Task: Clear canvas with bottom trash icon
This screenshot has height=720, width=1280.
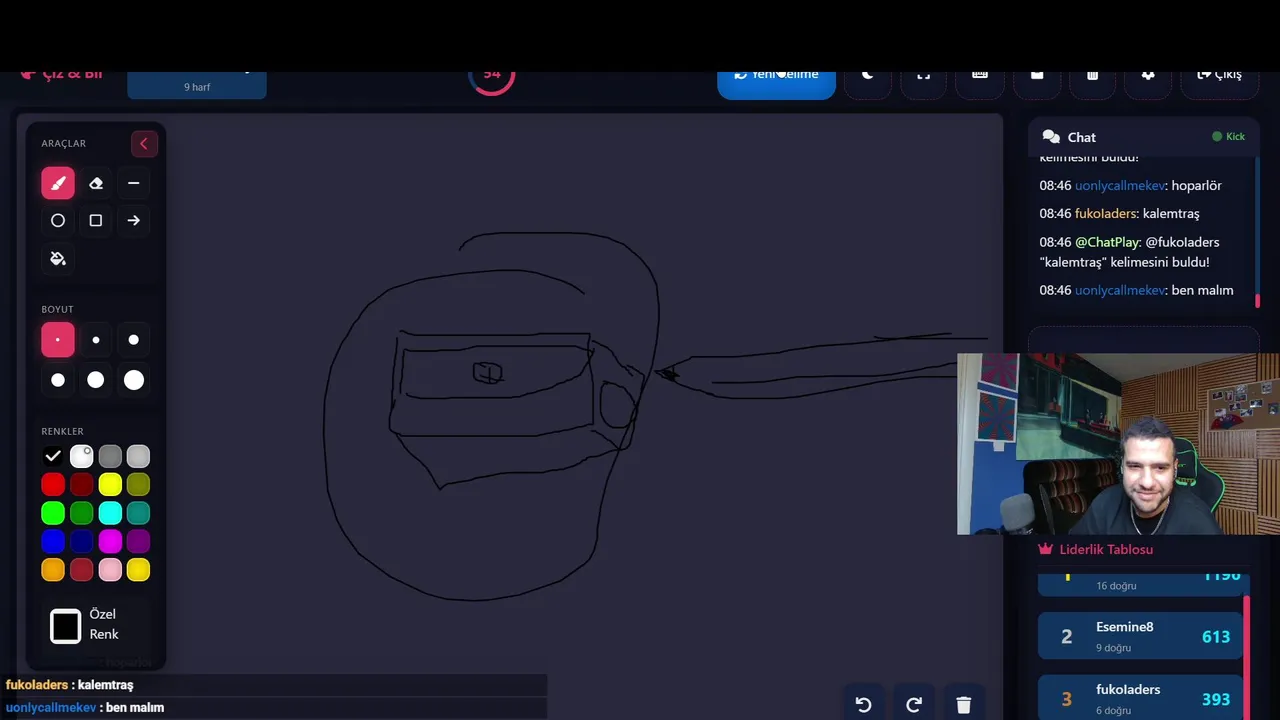Action: 964,704
